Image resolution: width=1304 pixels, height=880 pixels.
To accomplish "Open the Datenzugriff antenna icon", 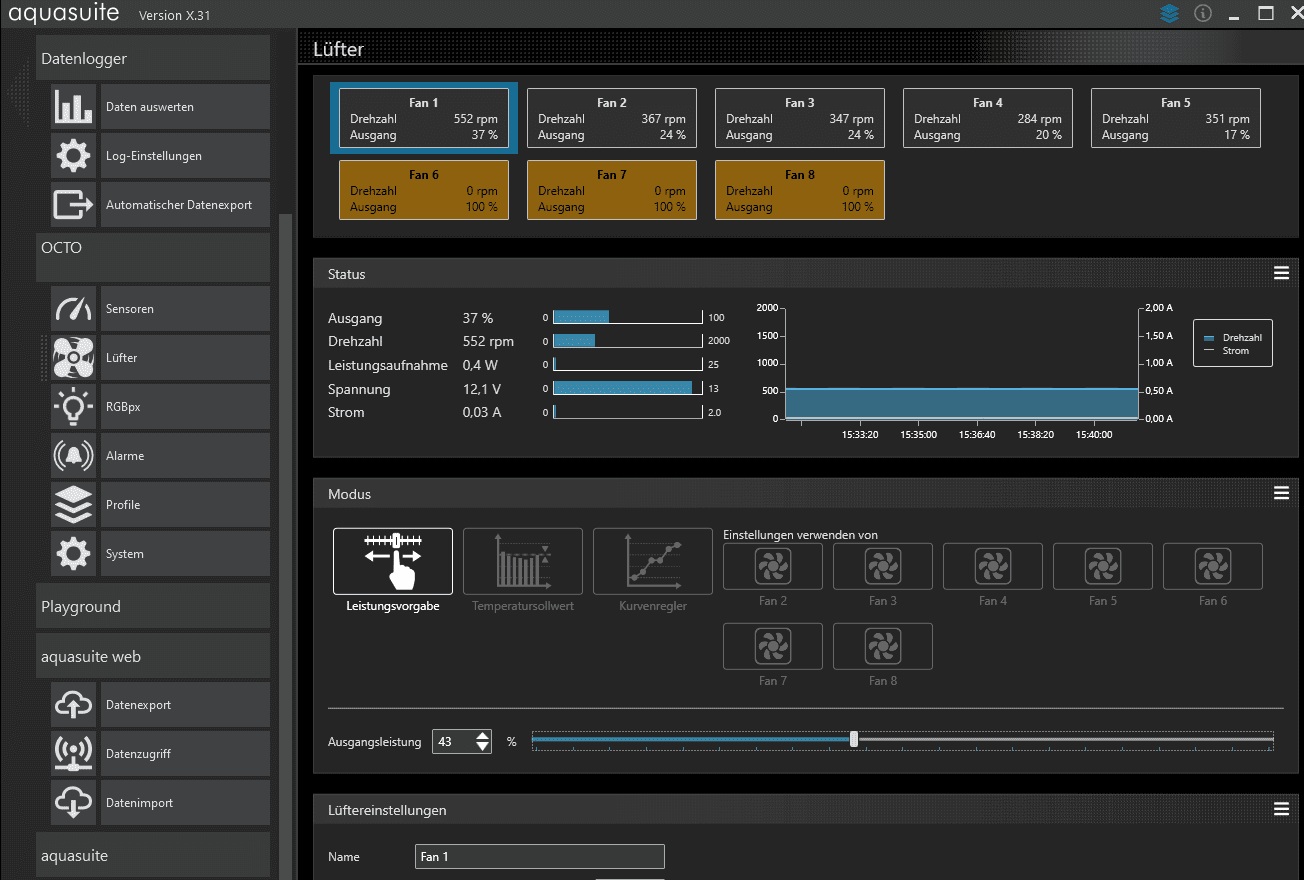I will click(x=73, y=754).
